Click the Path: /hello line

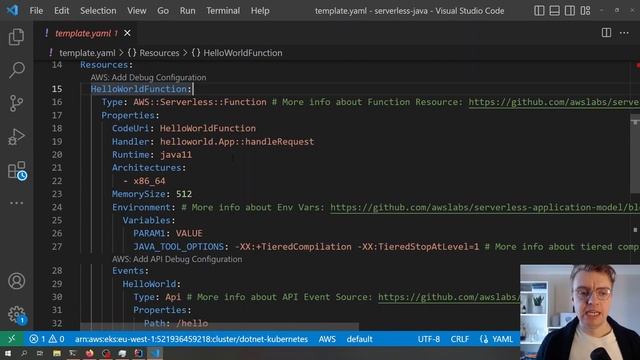coord(176,323)
